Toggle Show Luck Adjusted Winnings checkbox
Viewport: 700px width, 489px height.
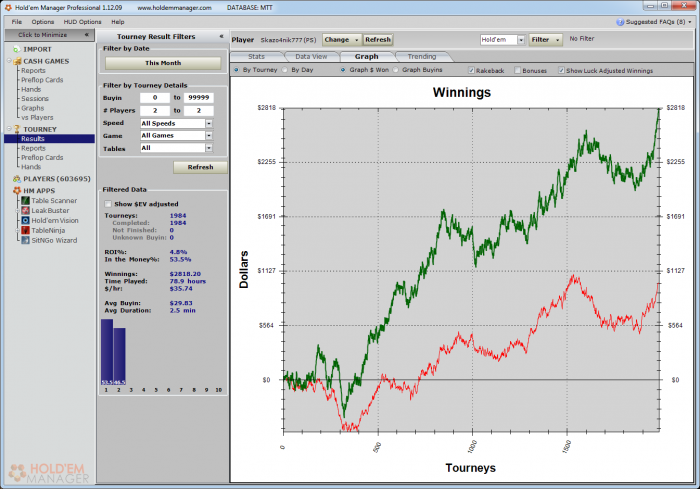point(561,71)
